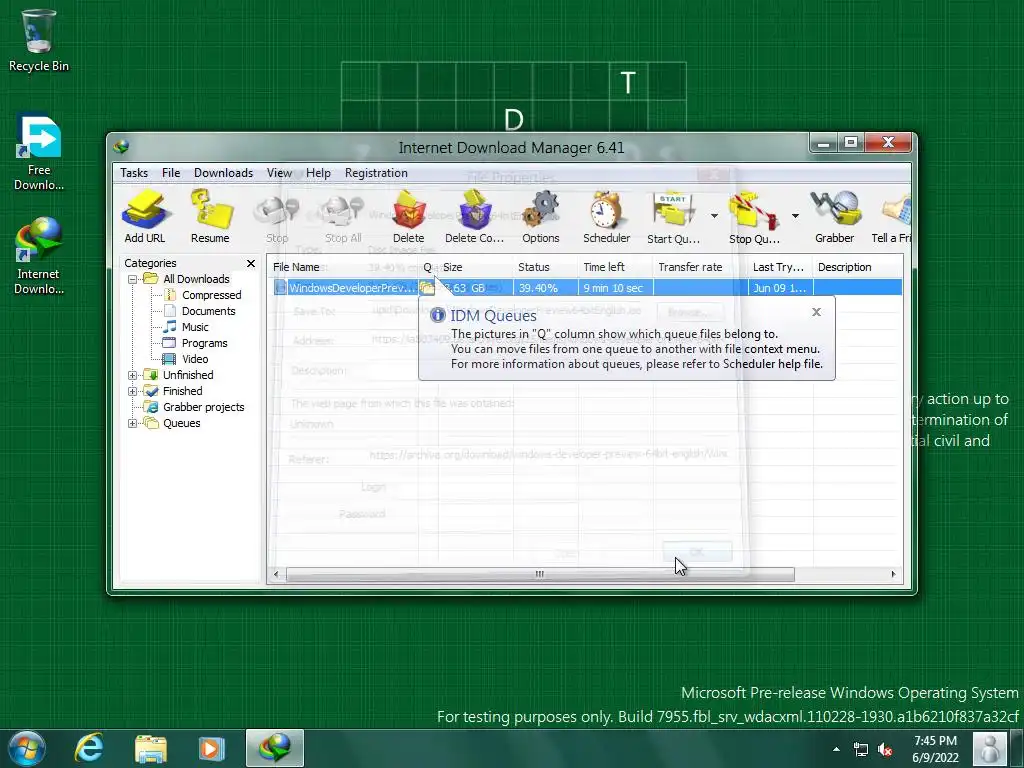Click the scrollbar left arrow
Screen dimensions: 1024x768
(276, 575)
